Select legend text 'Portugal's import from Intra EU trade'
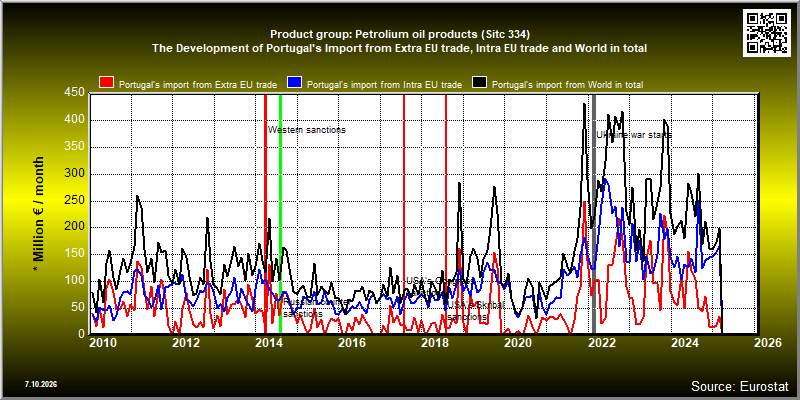 [385, 85]
